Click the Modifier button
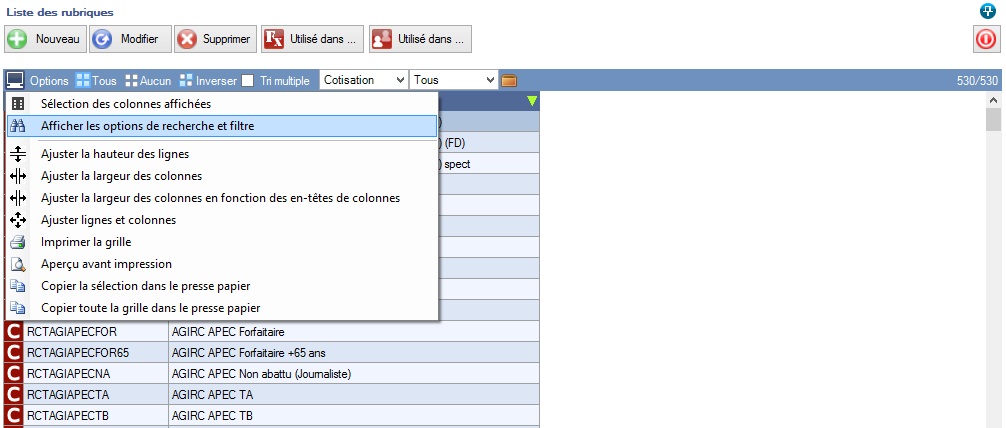 128,39
